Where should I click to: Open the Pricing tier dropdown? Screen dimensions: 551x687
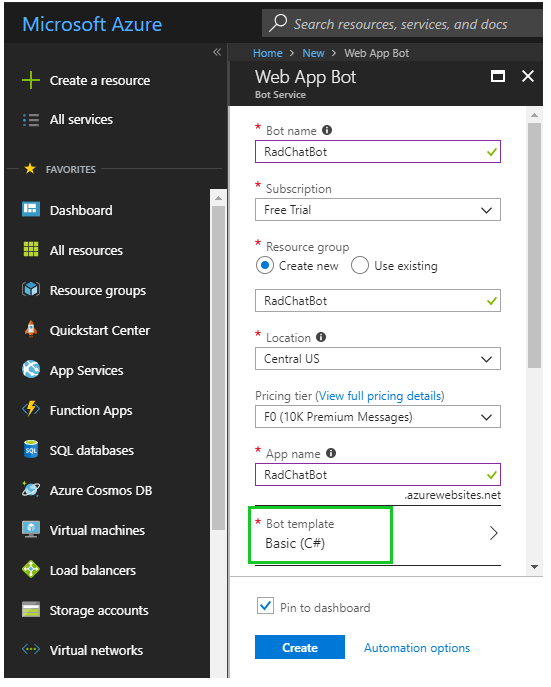(378, 417)
